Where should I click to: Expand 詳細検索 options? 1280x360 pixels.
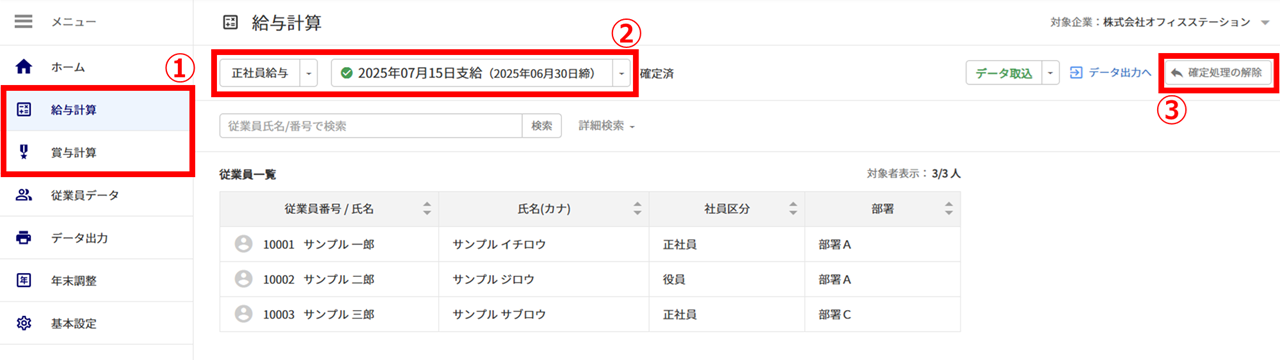[607, 126]
